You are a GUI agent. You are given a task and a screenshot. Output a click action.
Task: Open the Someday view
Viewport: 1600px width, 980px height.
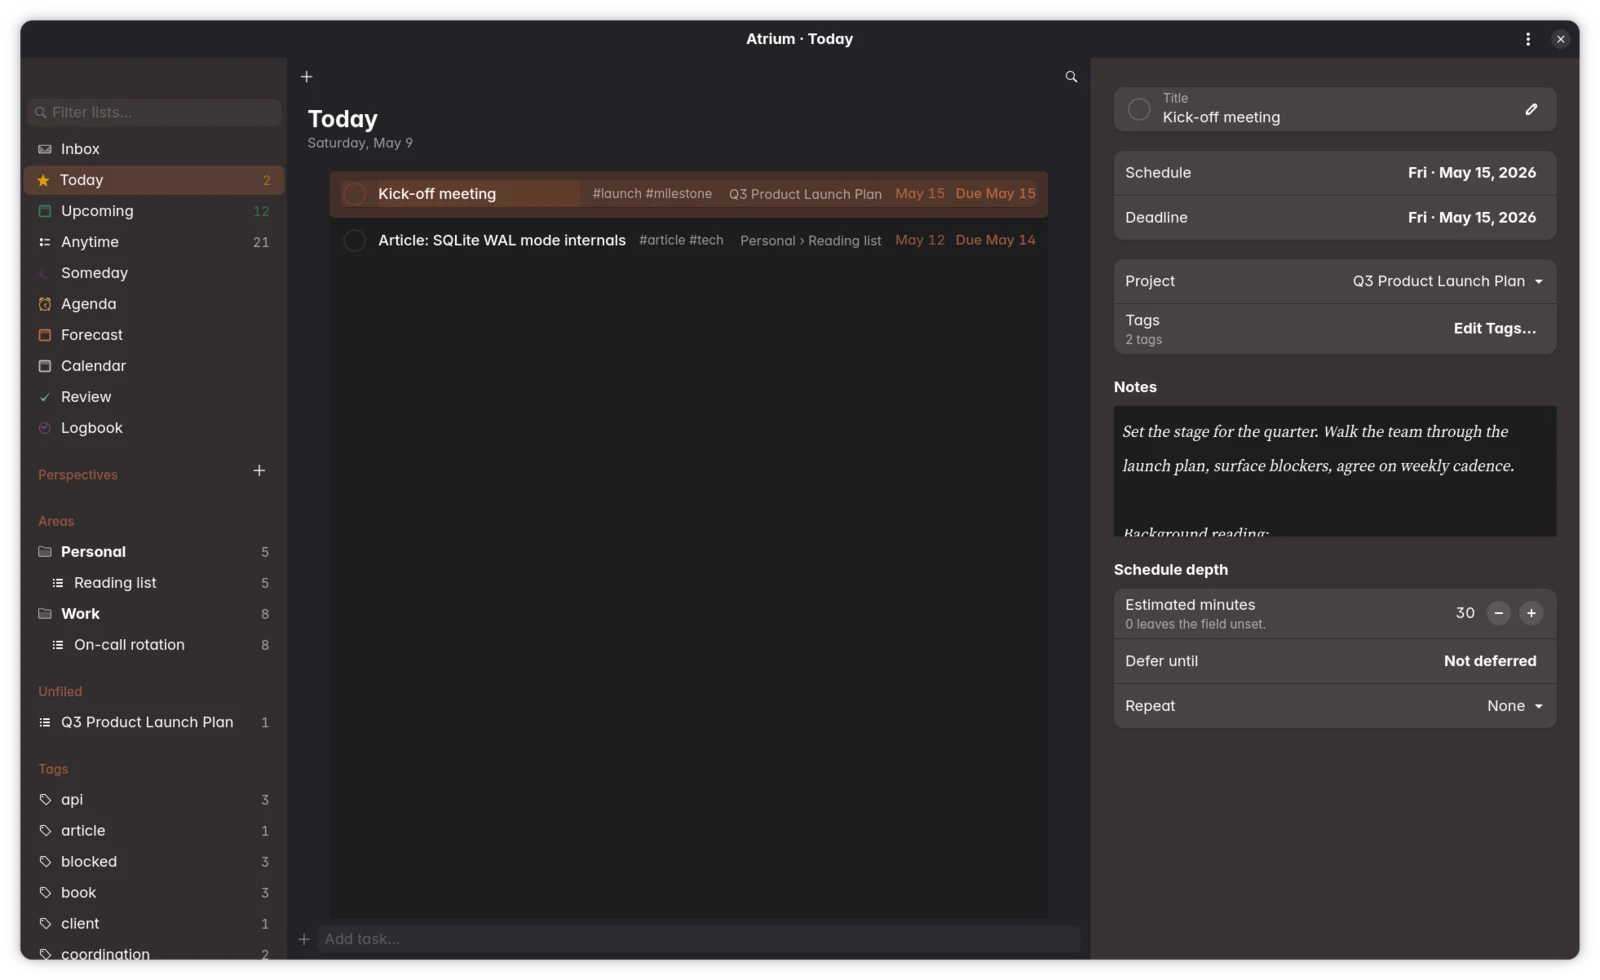[x=154, y=273]
